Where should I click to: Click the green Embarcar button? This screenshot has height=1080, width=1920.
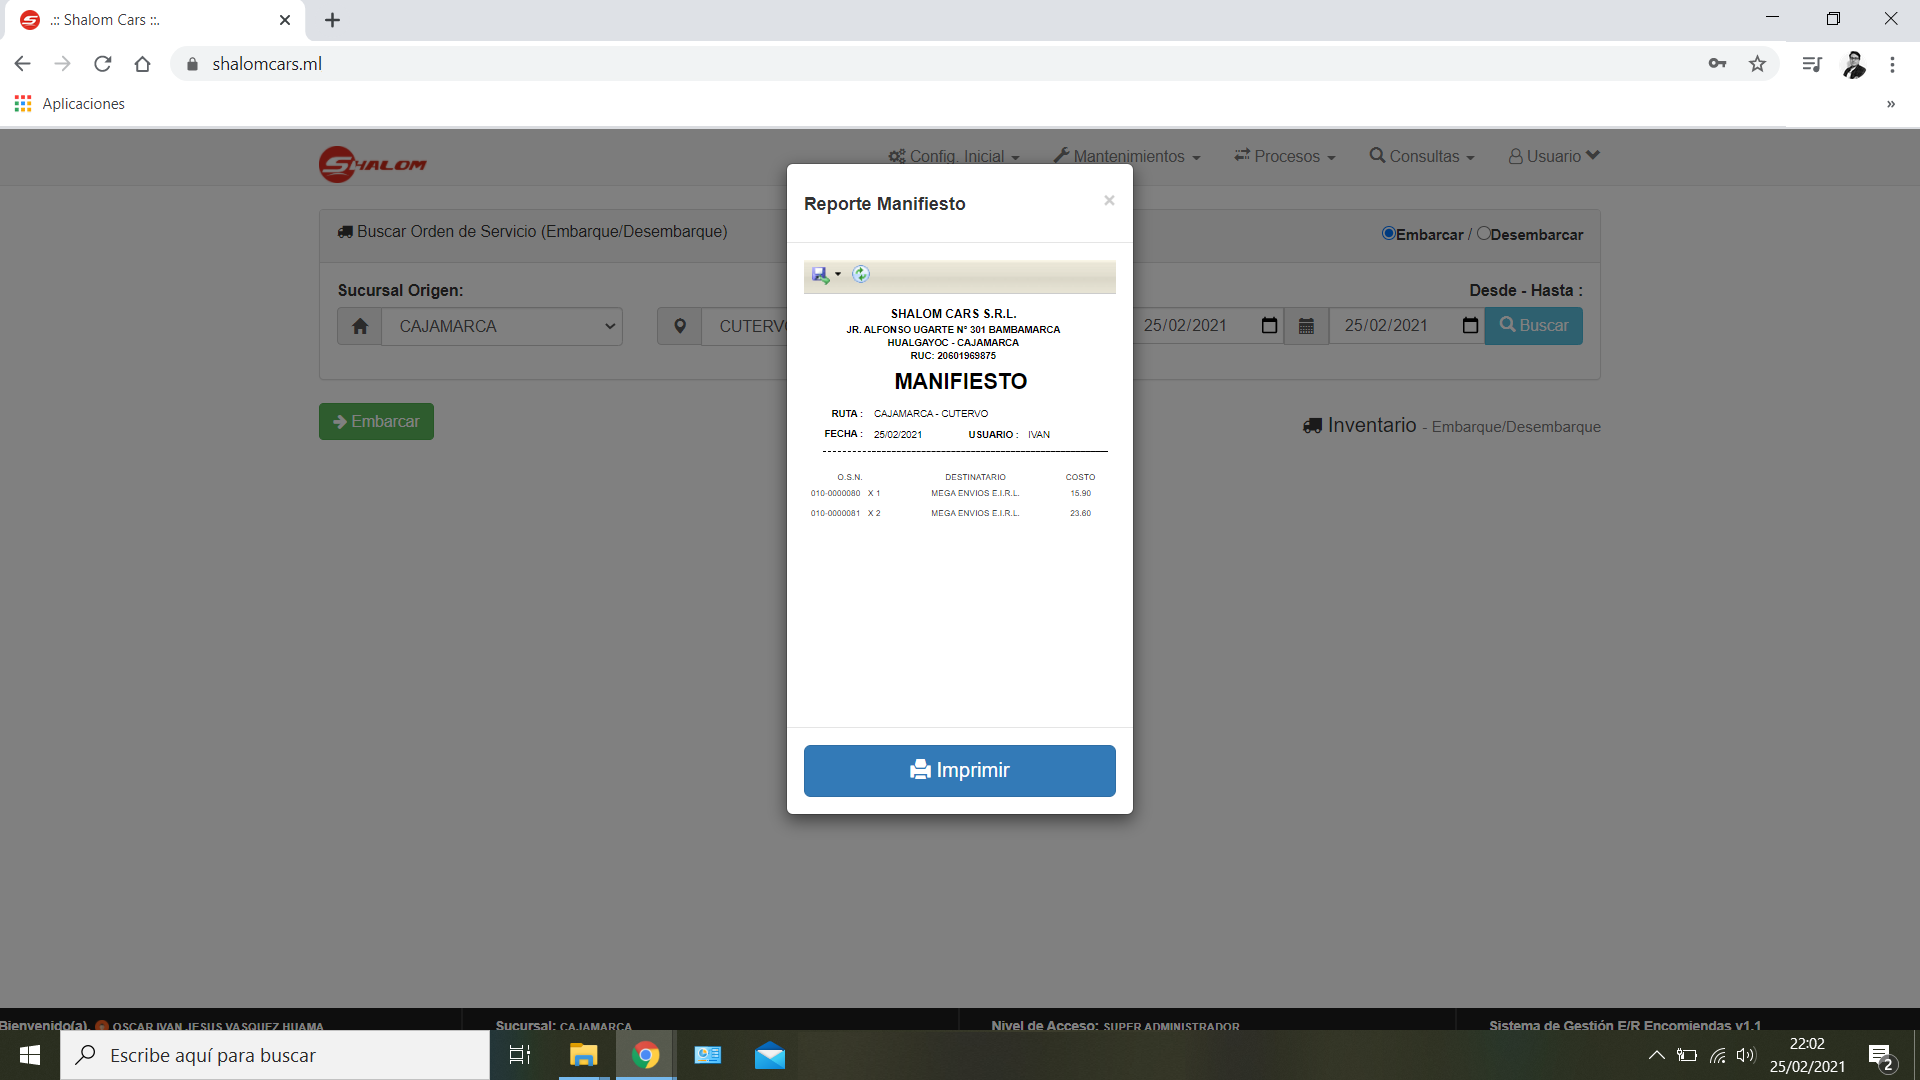point(376,421)
